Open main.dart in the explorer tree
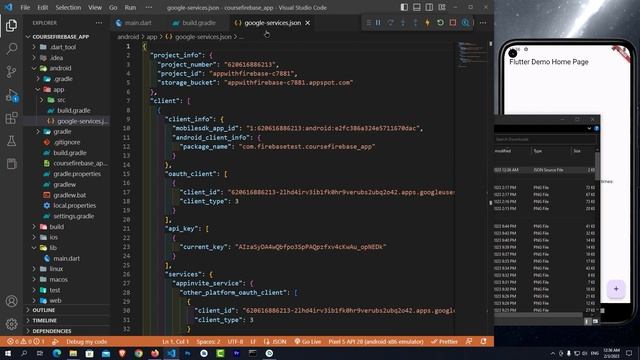 [67, 258]
